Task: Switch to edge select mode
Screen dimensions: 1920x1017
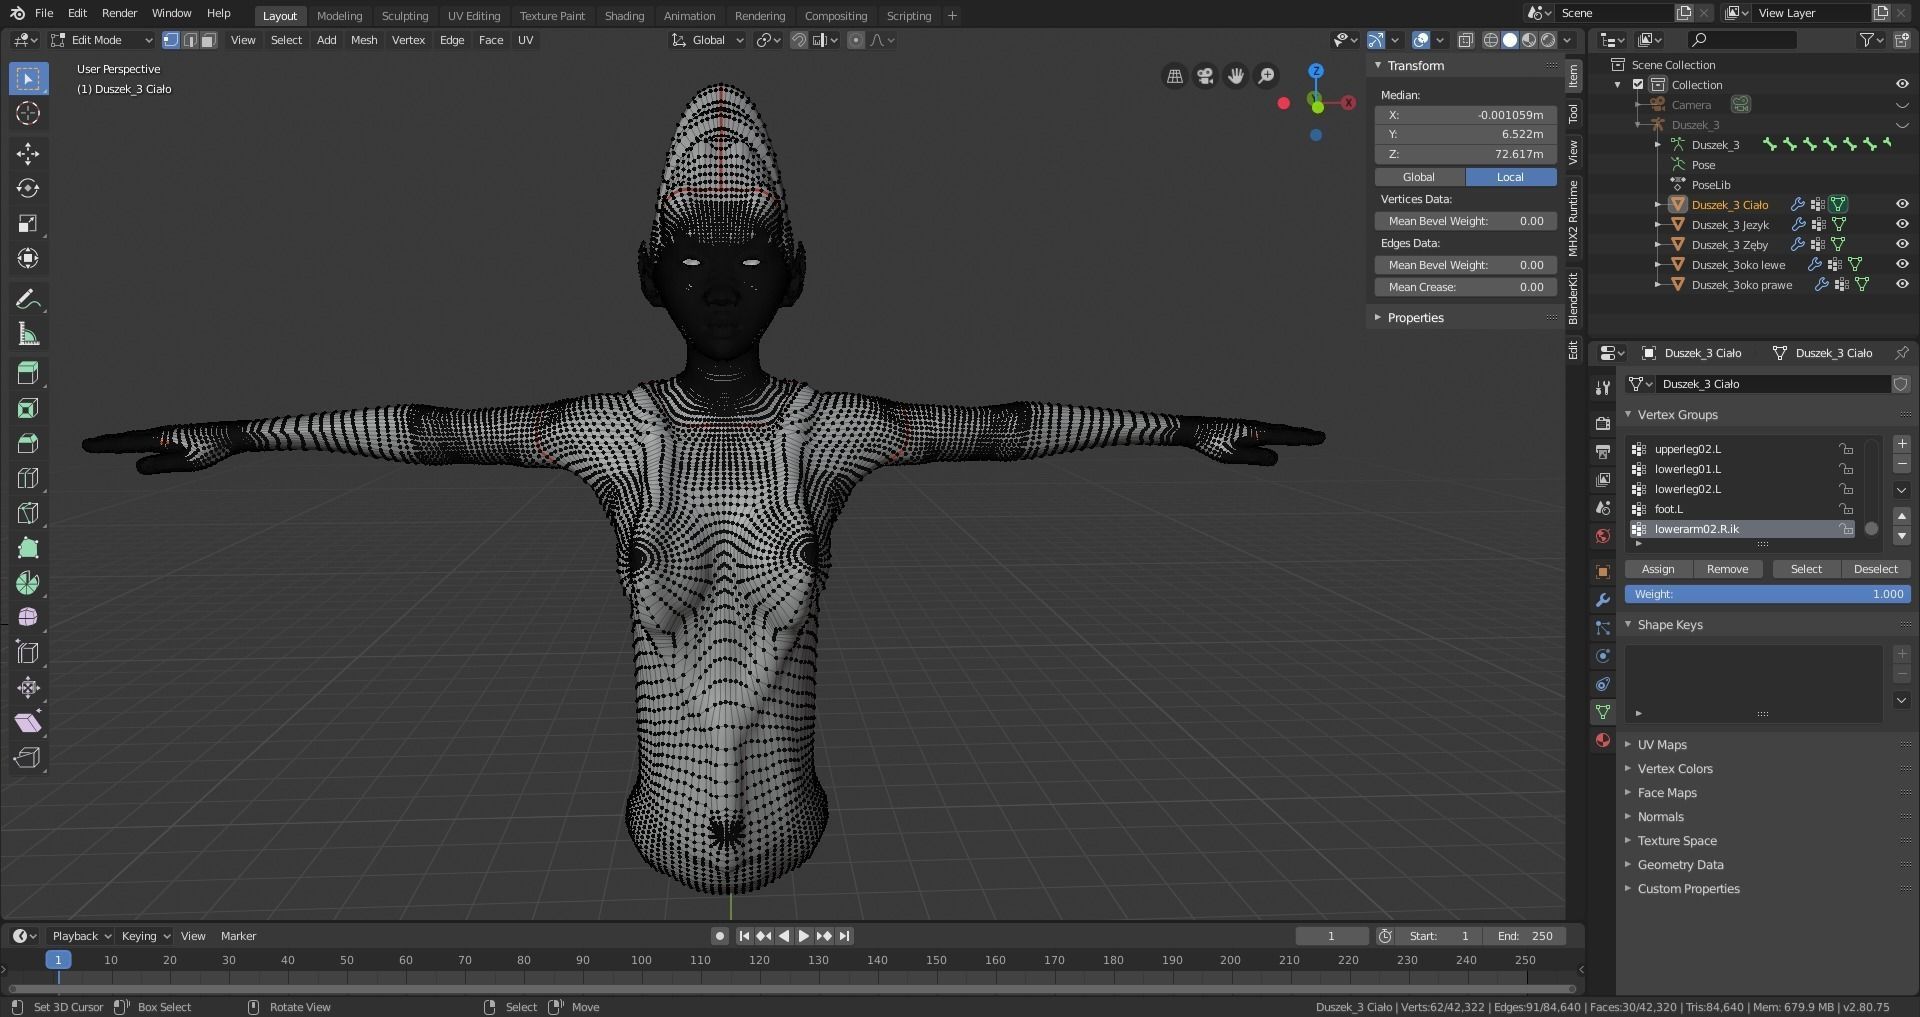Action: click(x=190, y=40)
